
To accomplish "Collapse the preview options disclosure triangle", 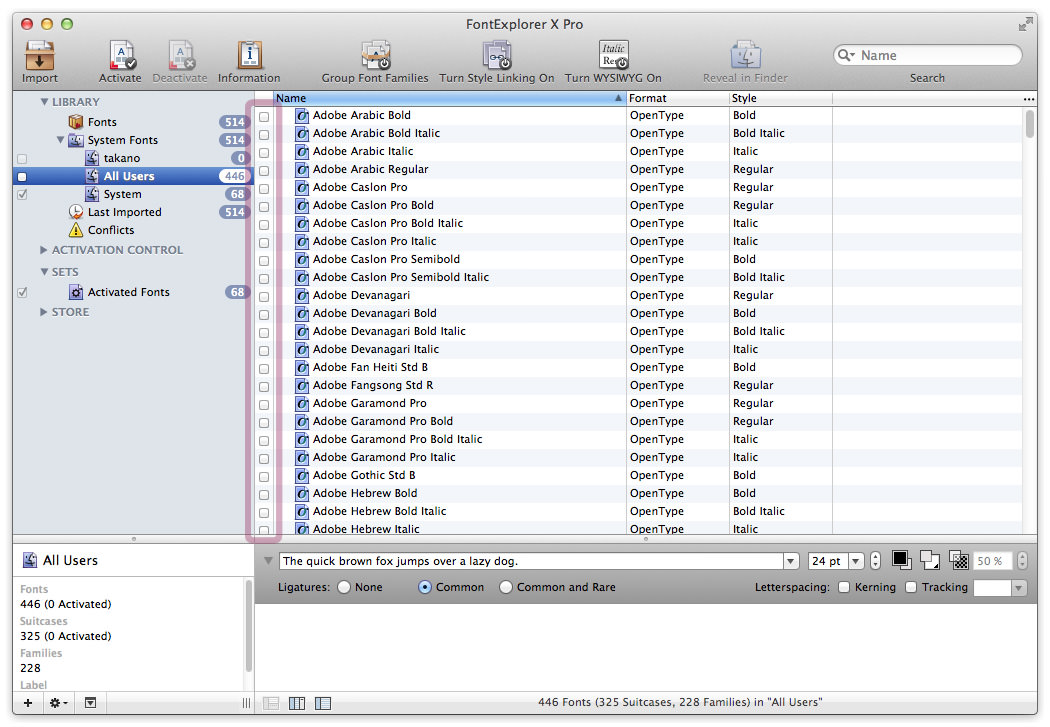I will pos(268,560).
